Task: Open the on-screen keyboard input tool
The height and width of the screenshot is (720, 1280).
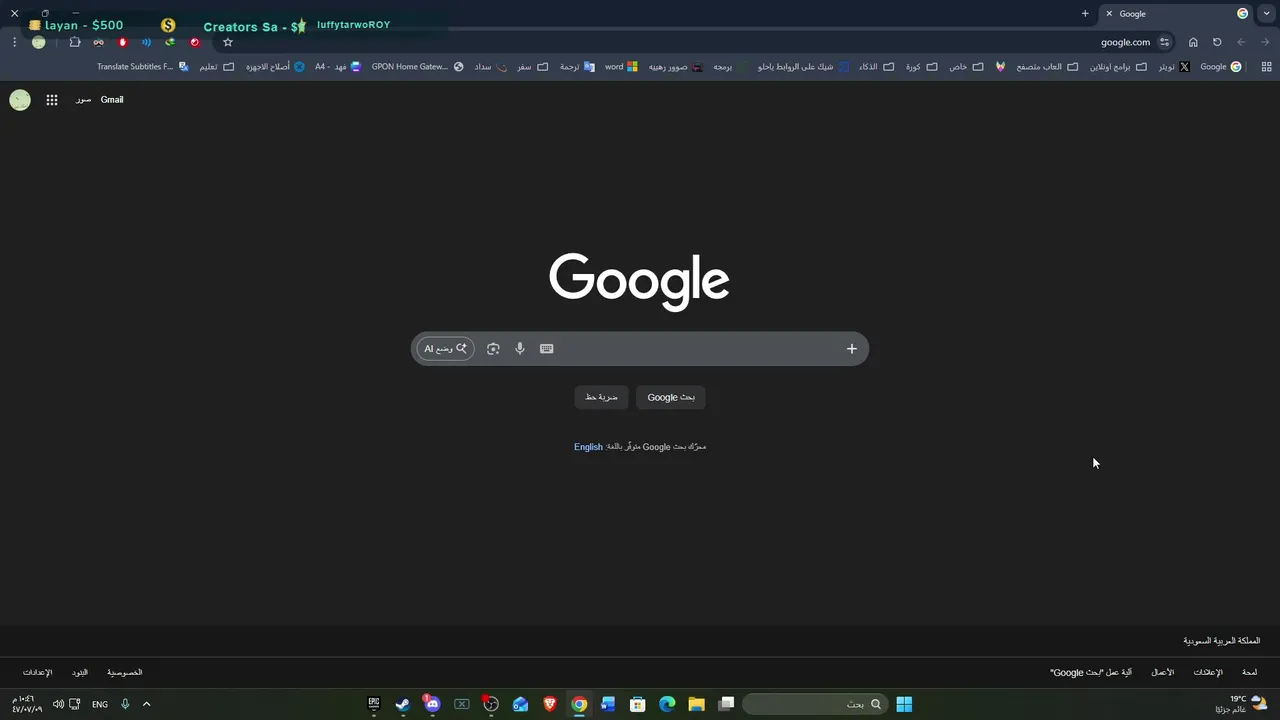Action: (x=547, y=349)
